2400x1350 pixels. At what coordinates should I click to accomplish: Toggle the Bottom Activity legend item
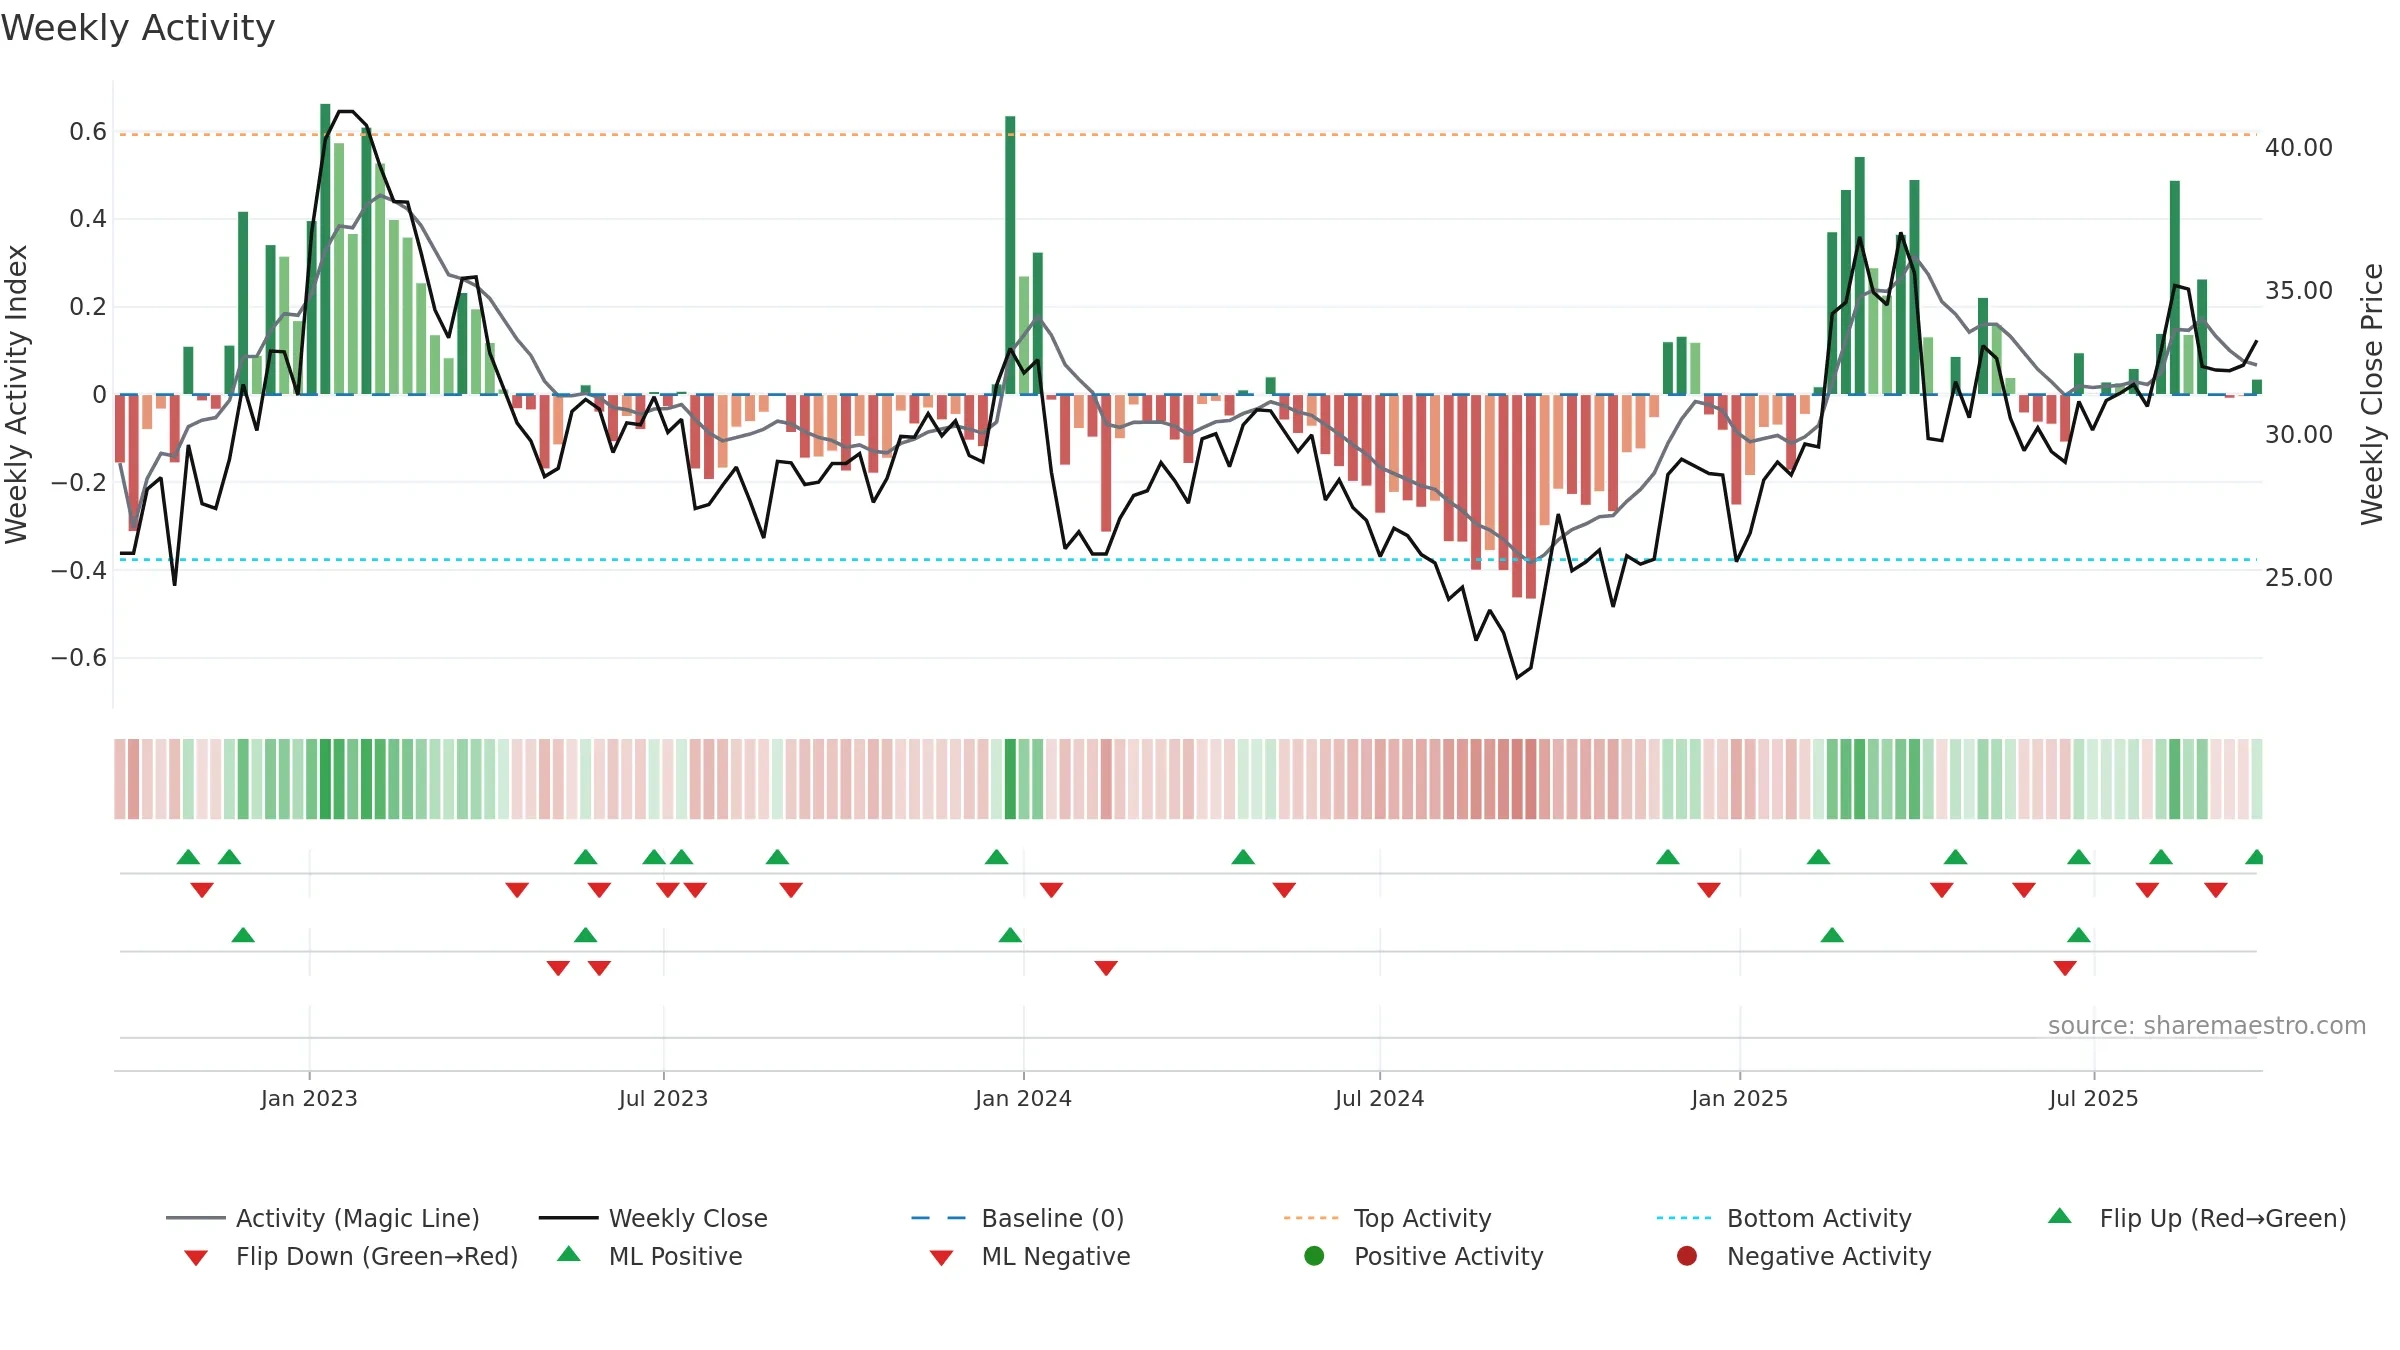[x=1784, y=1218]
